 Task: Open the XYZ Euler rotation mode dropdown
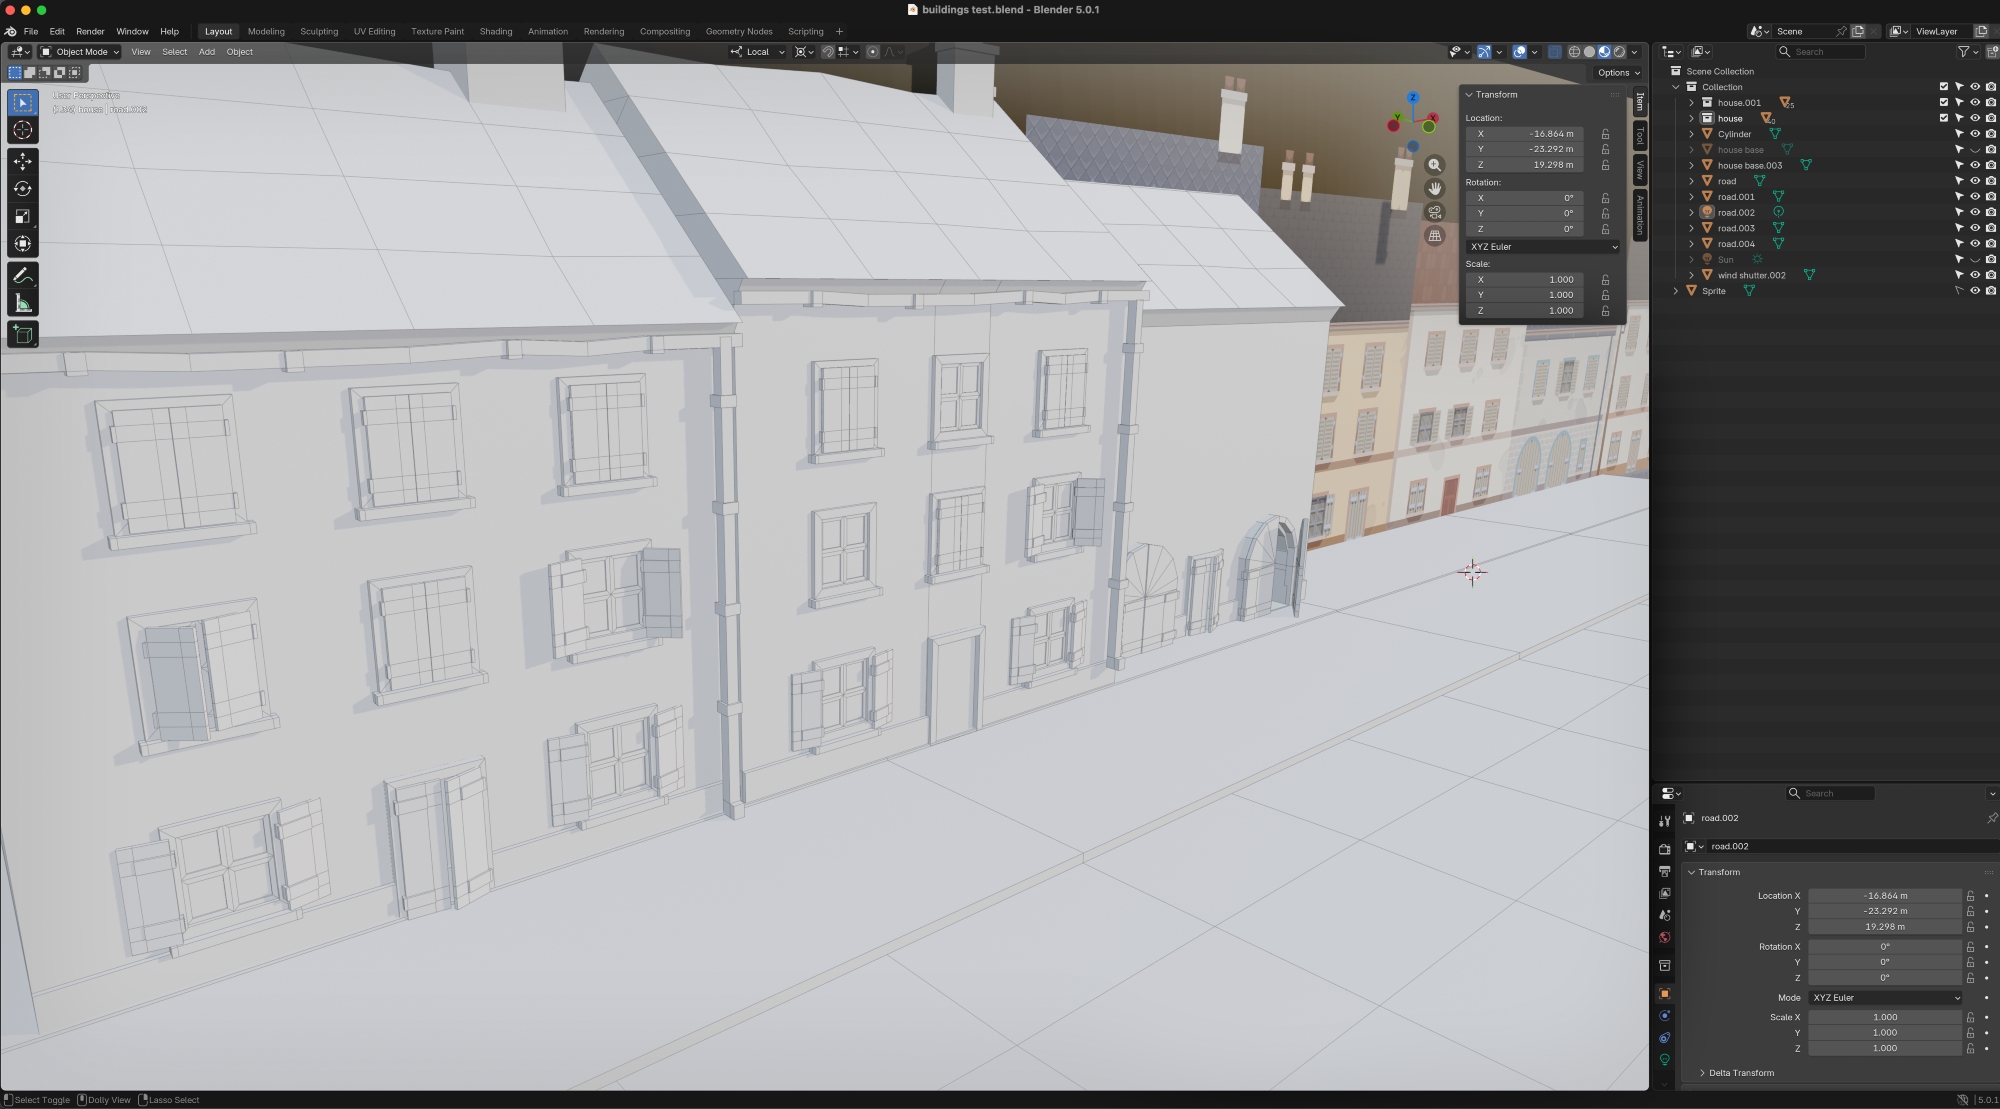coord(1543,246)
